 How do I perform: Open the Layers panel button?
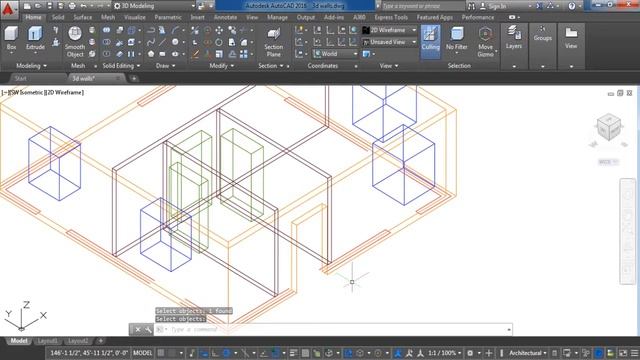514,38
